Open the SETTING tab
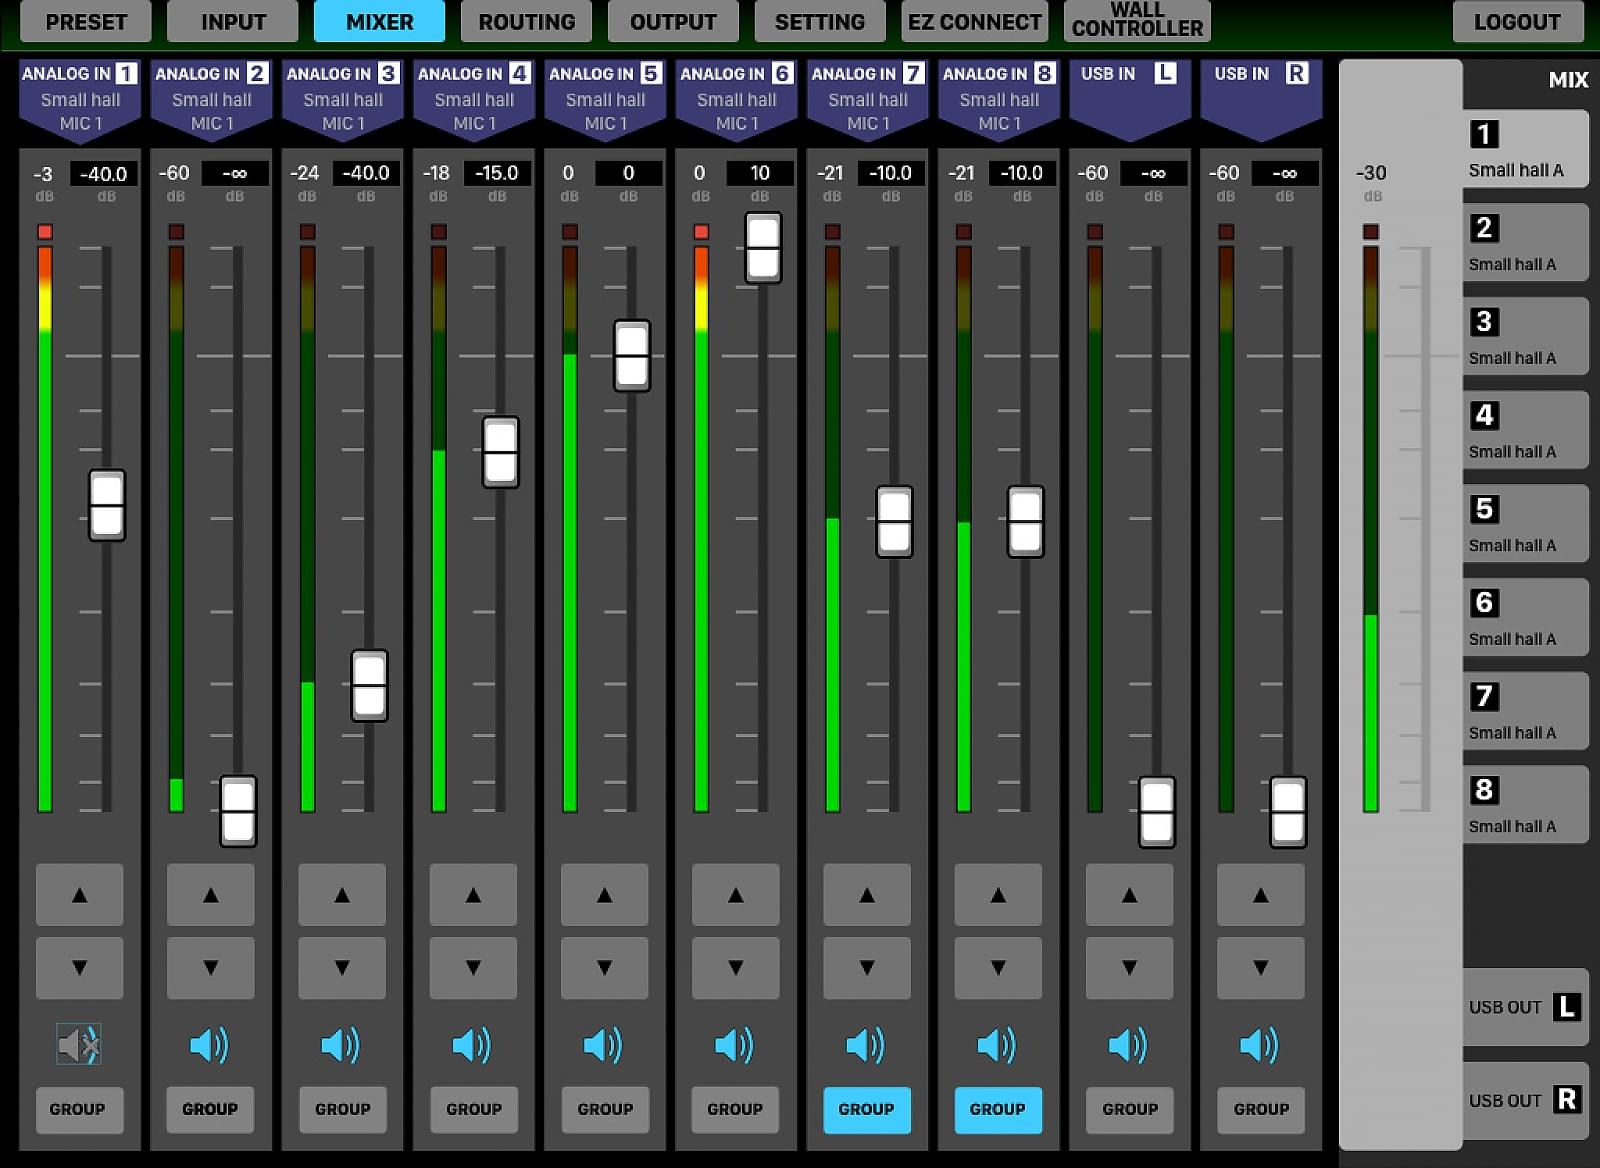The width and height of the screenshot is (1600, 1168). click(x=820, y=21)
